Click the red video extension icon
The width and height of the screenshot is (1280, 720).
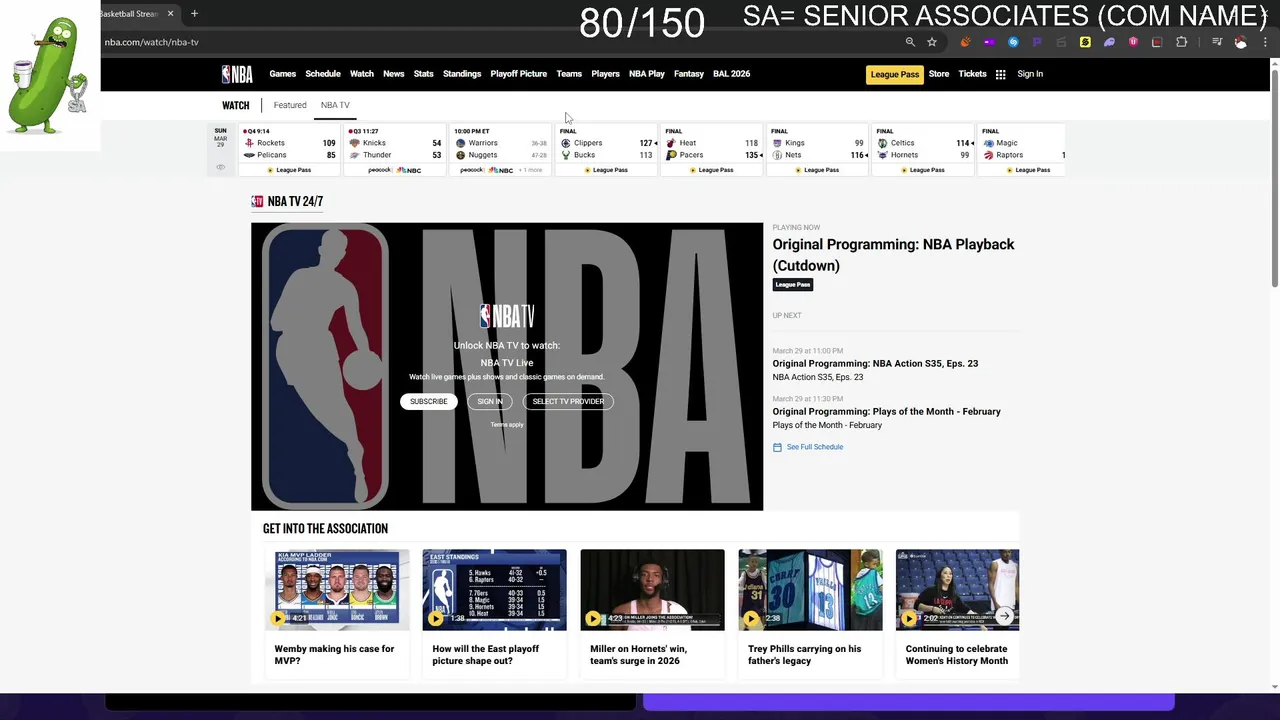pos(1157,42)
